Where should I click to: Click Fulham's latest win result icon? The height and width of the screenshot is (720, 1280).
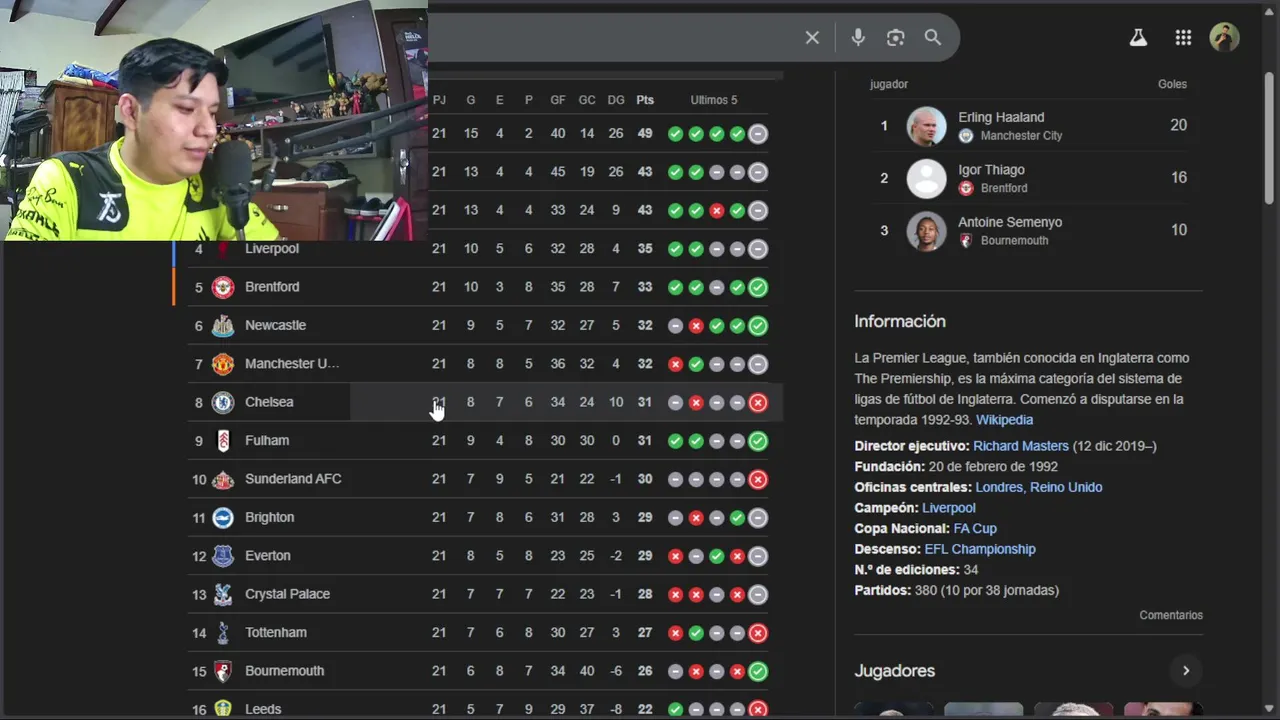758,440
